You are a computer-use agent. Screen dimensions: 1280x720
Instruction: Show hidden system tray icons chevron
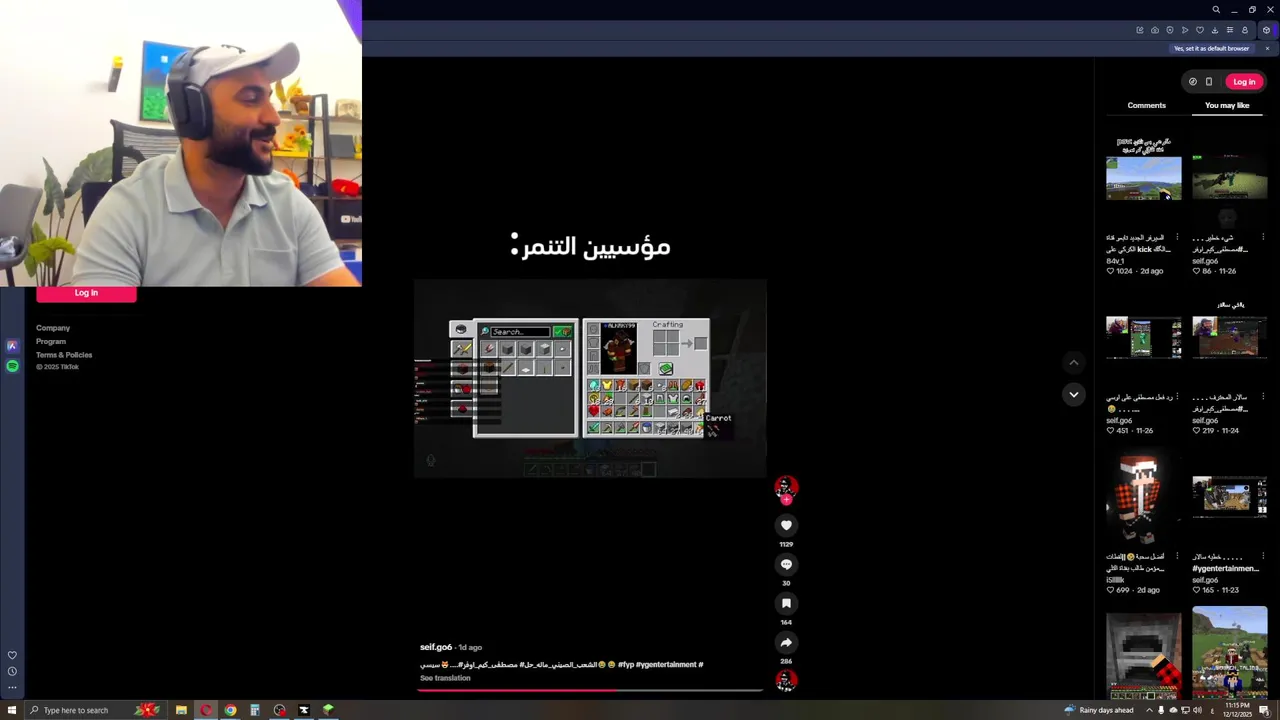[1149, 710]
